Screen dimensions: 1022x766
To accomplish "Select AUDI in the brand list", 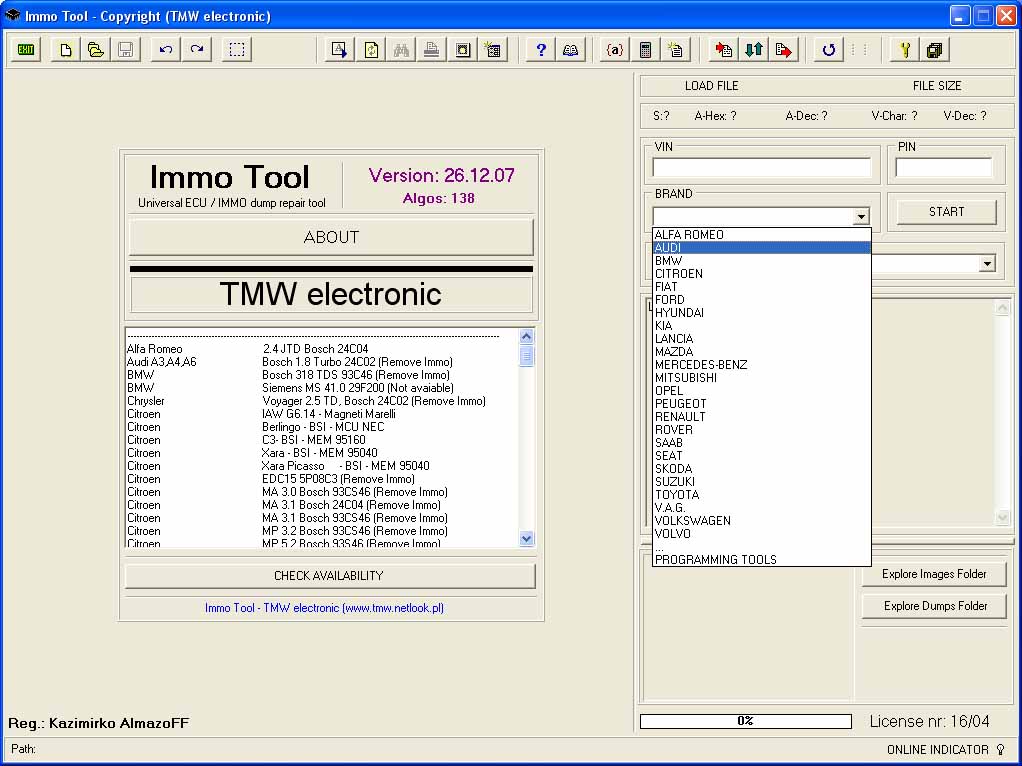I will pyautogui.click(x=761, y=248).
